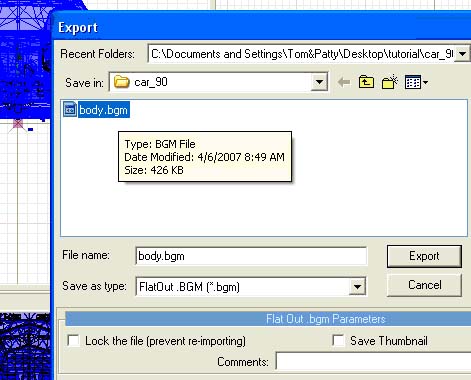Select the body.bgm file name
The height and width of the screenshot is (380, 471).
(103, 110)
